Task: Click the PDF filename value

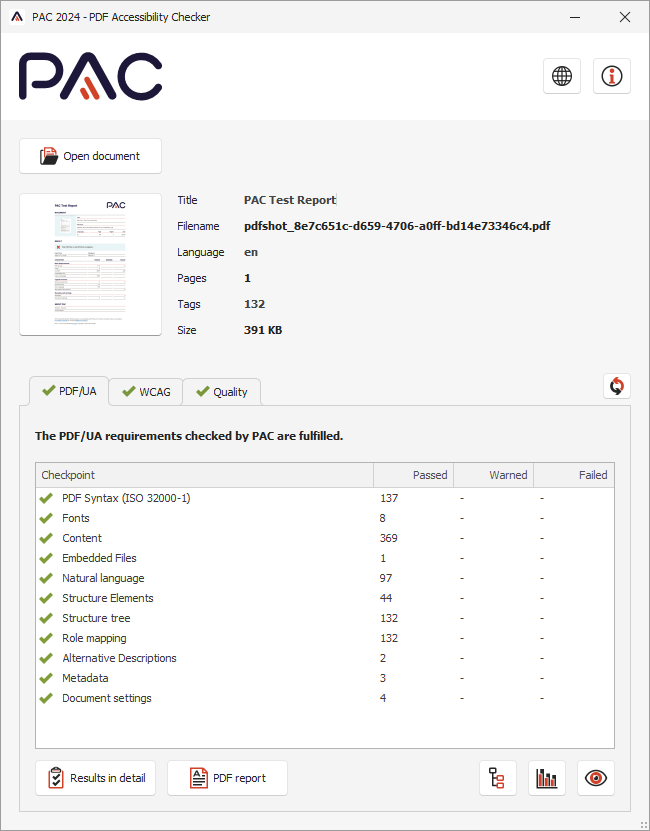Action: tap(397, 226)
